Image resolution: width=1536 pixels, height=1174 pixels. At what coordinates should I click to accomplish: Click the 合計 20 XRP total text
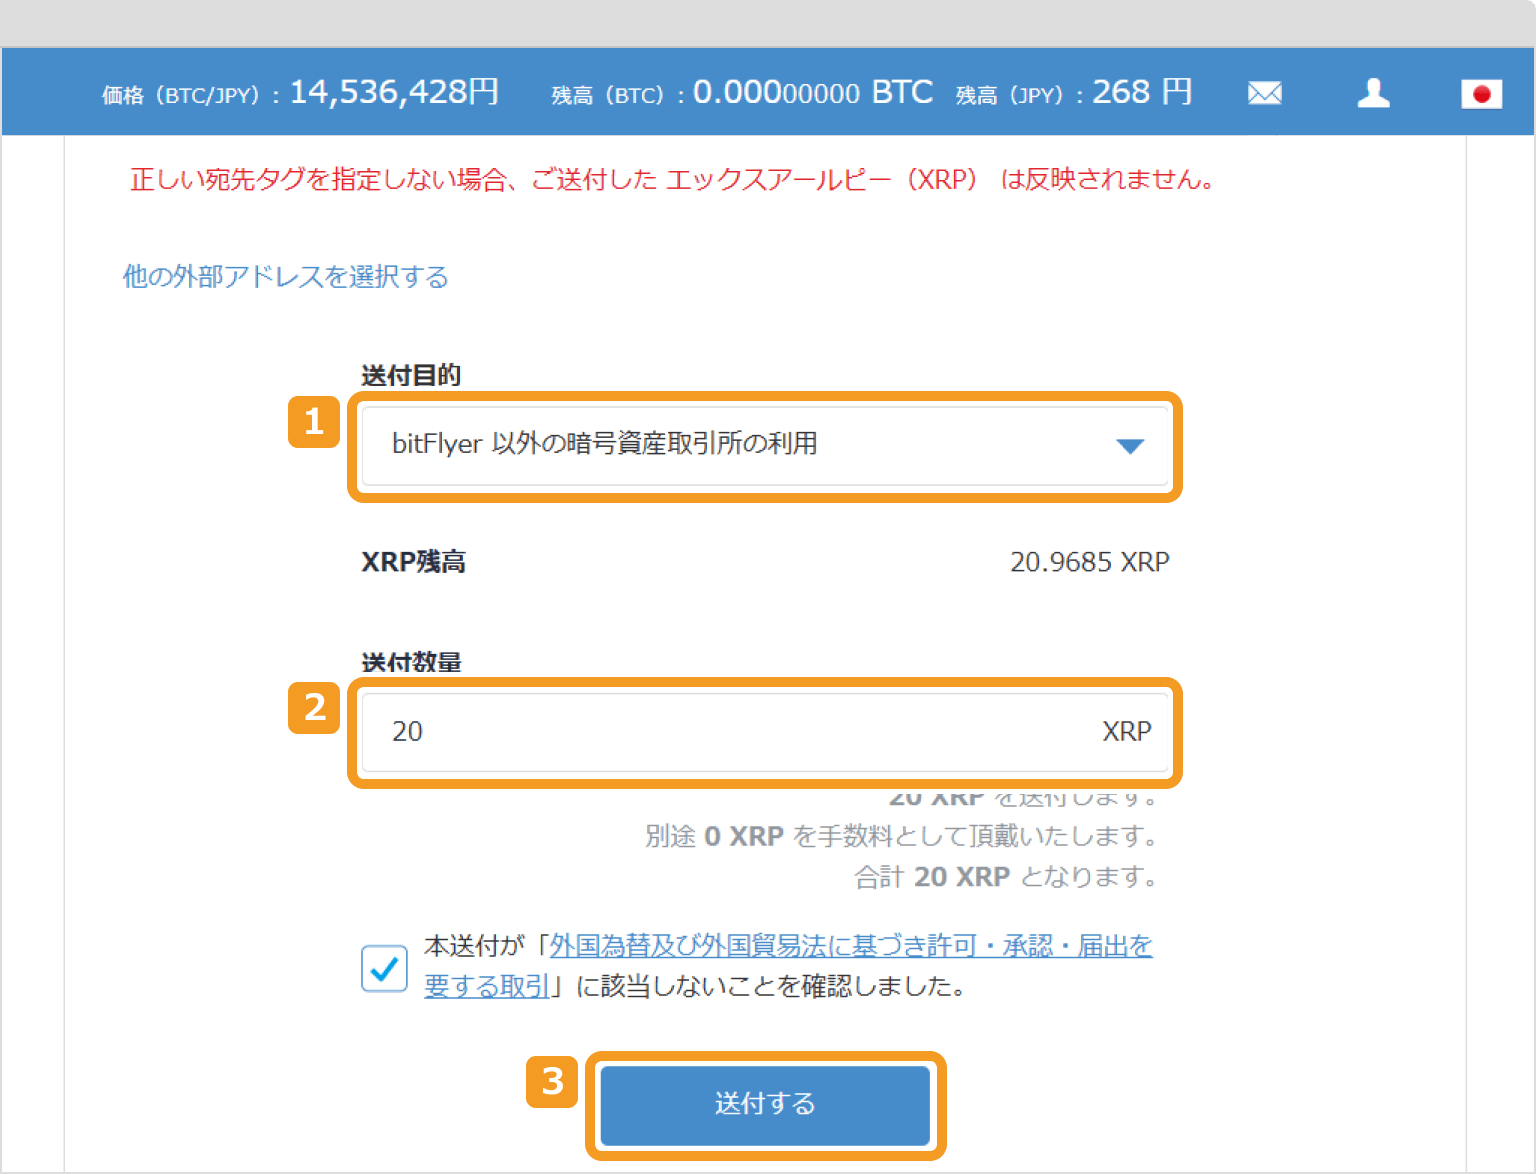pyautogui.click(x=1003, y=876)
